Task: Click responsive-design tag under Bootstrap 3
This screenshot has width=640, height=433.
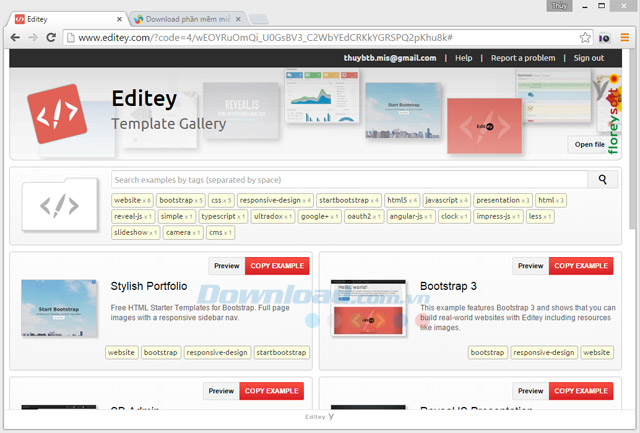Action: click(x=544, y=352)
